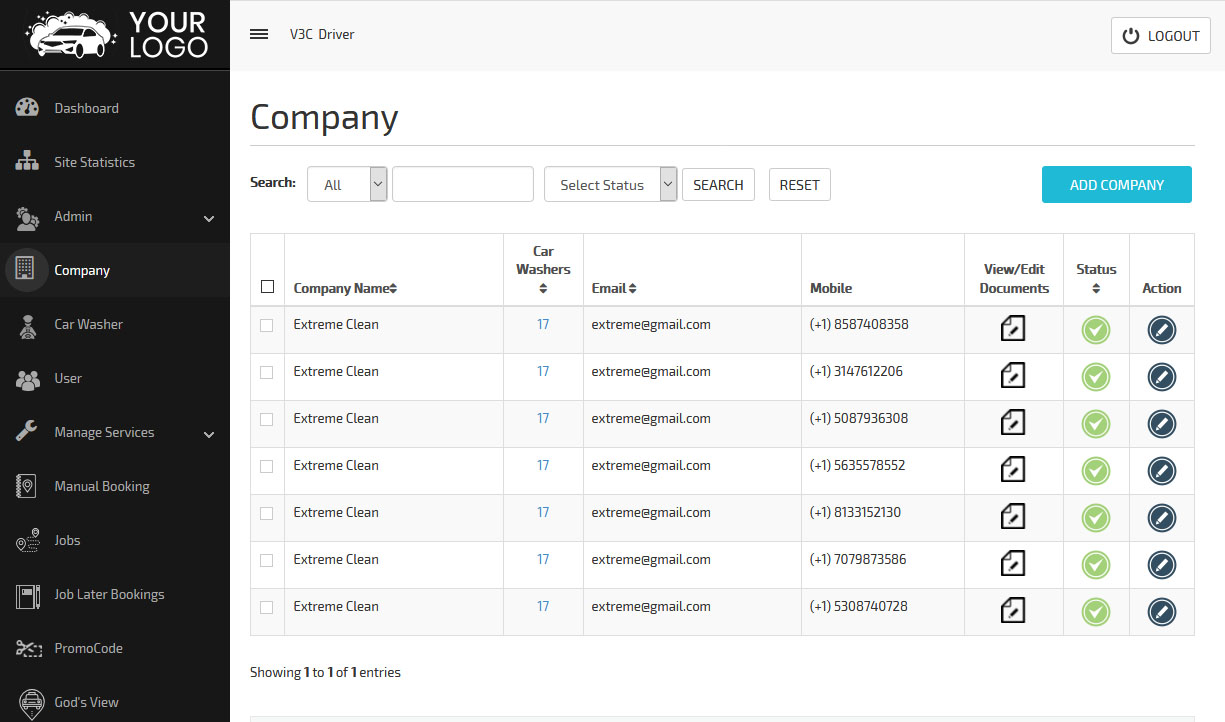1225x722 pixels.
Task: Open documents icon for mobile 8587408358 row
Action: click(x=1013, y=329)
